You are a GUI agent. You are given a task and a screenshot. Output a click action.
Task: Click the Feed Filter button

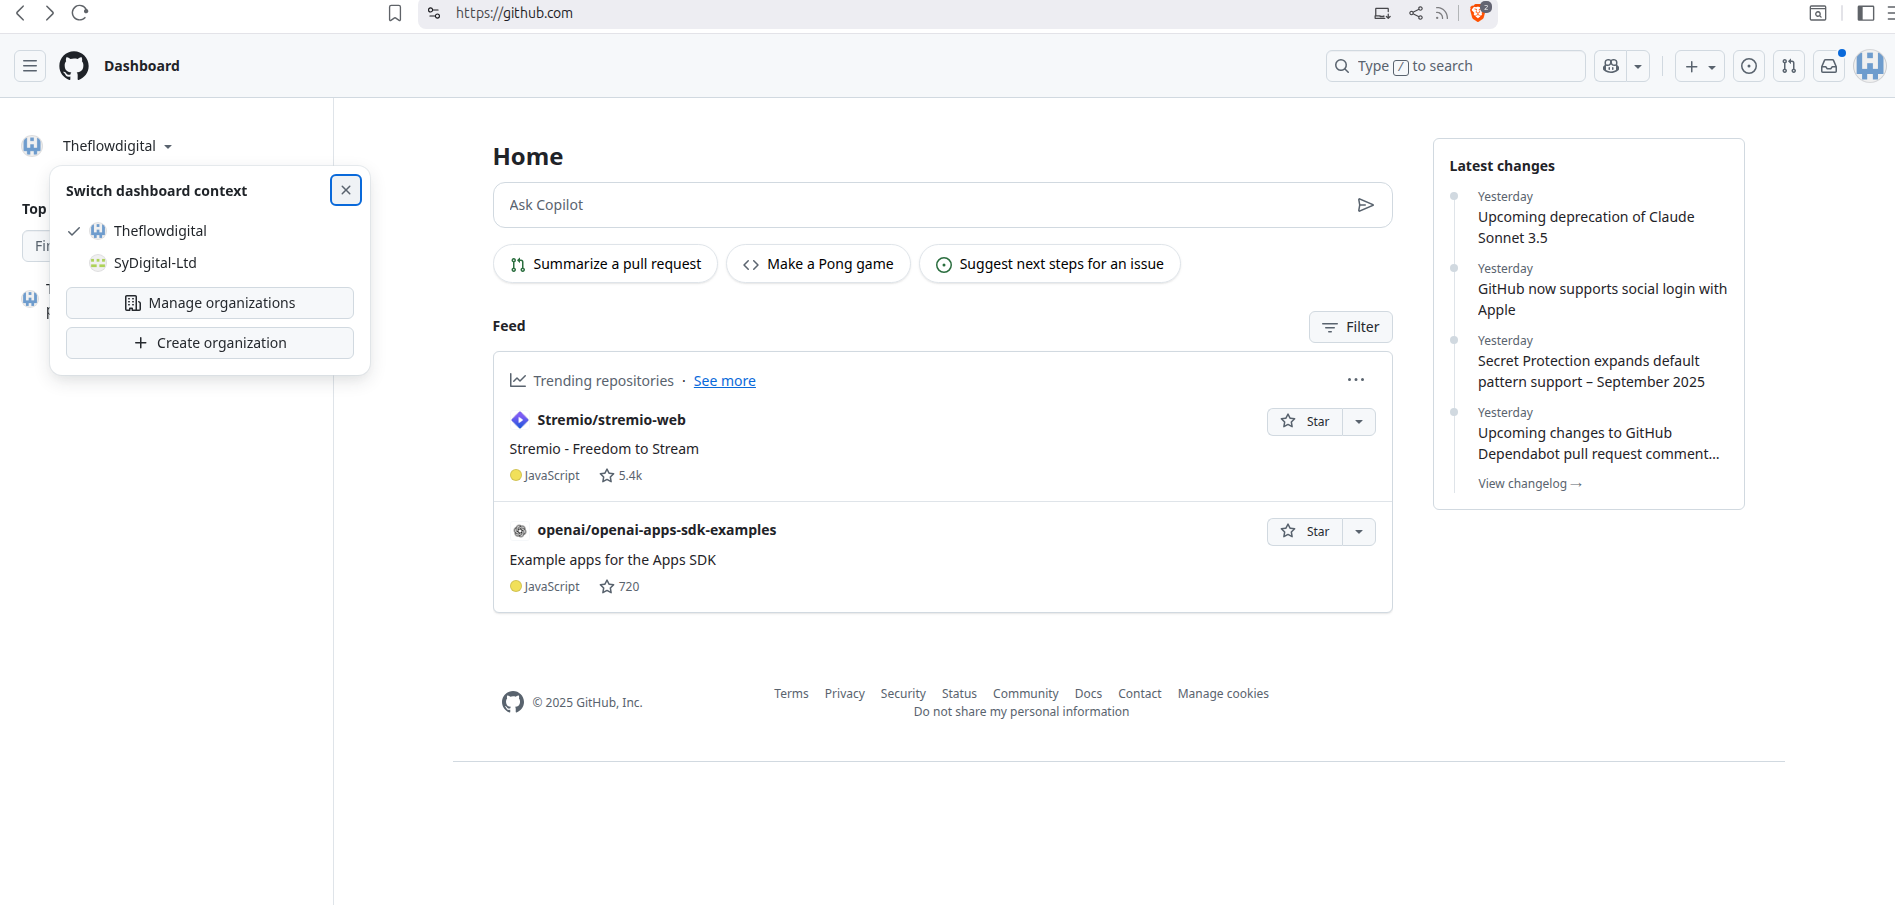click(1350, 327)
